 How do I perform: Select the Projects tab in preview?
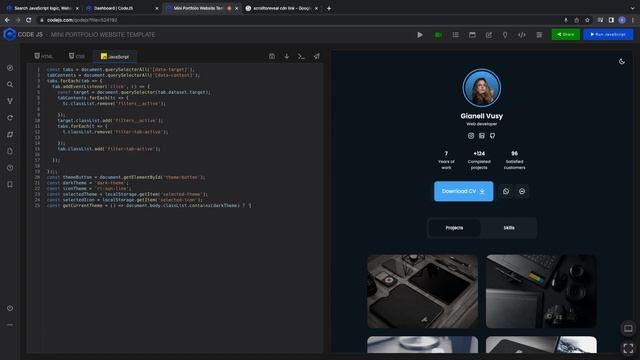point(454,228)
